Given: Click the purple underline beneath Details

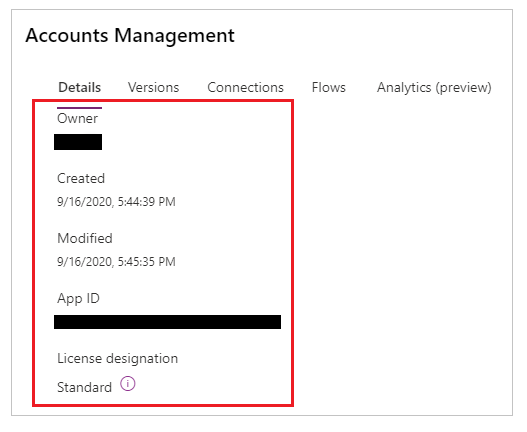Looking at the screenshot, I should [79, 108].
